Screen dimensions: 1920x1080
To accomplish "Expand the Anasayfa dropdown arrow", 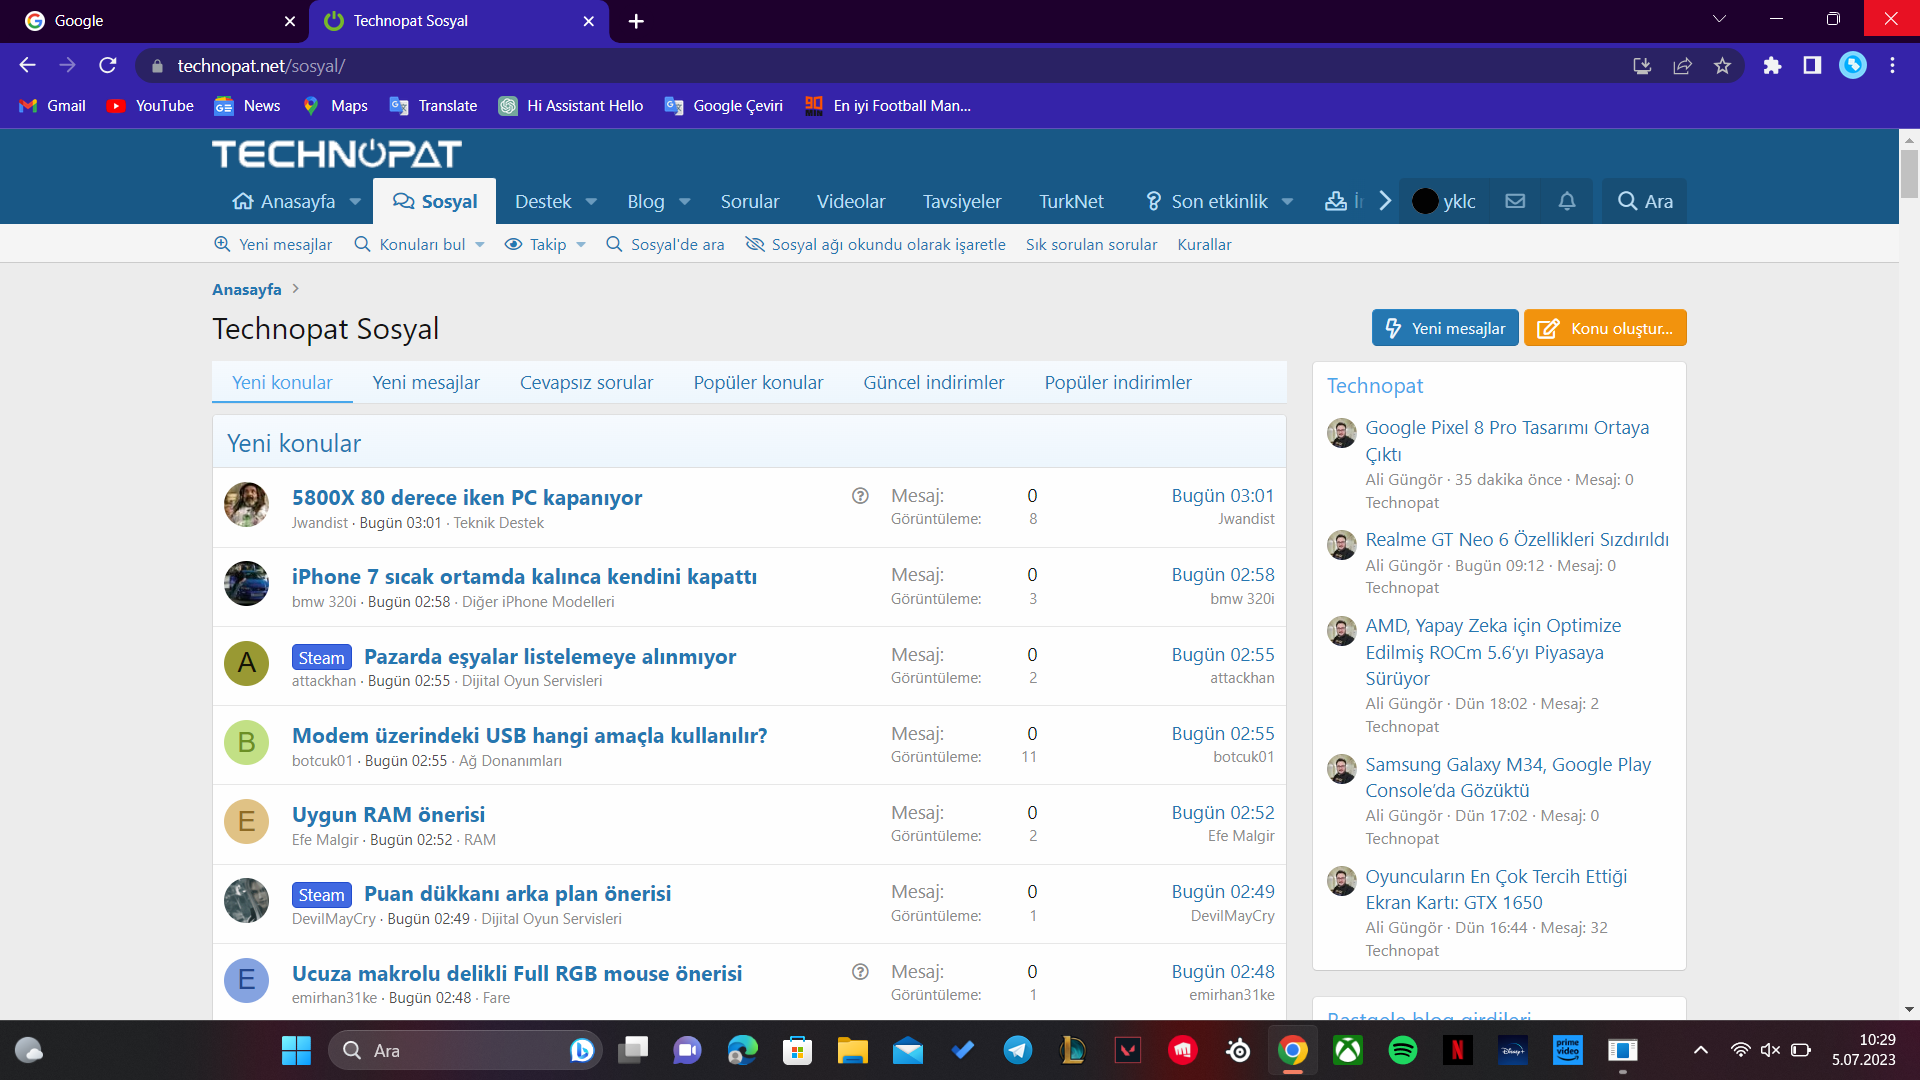I will 355,202.
